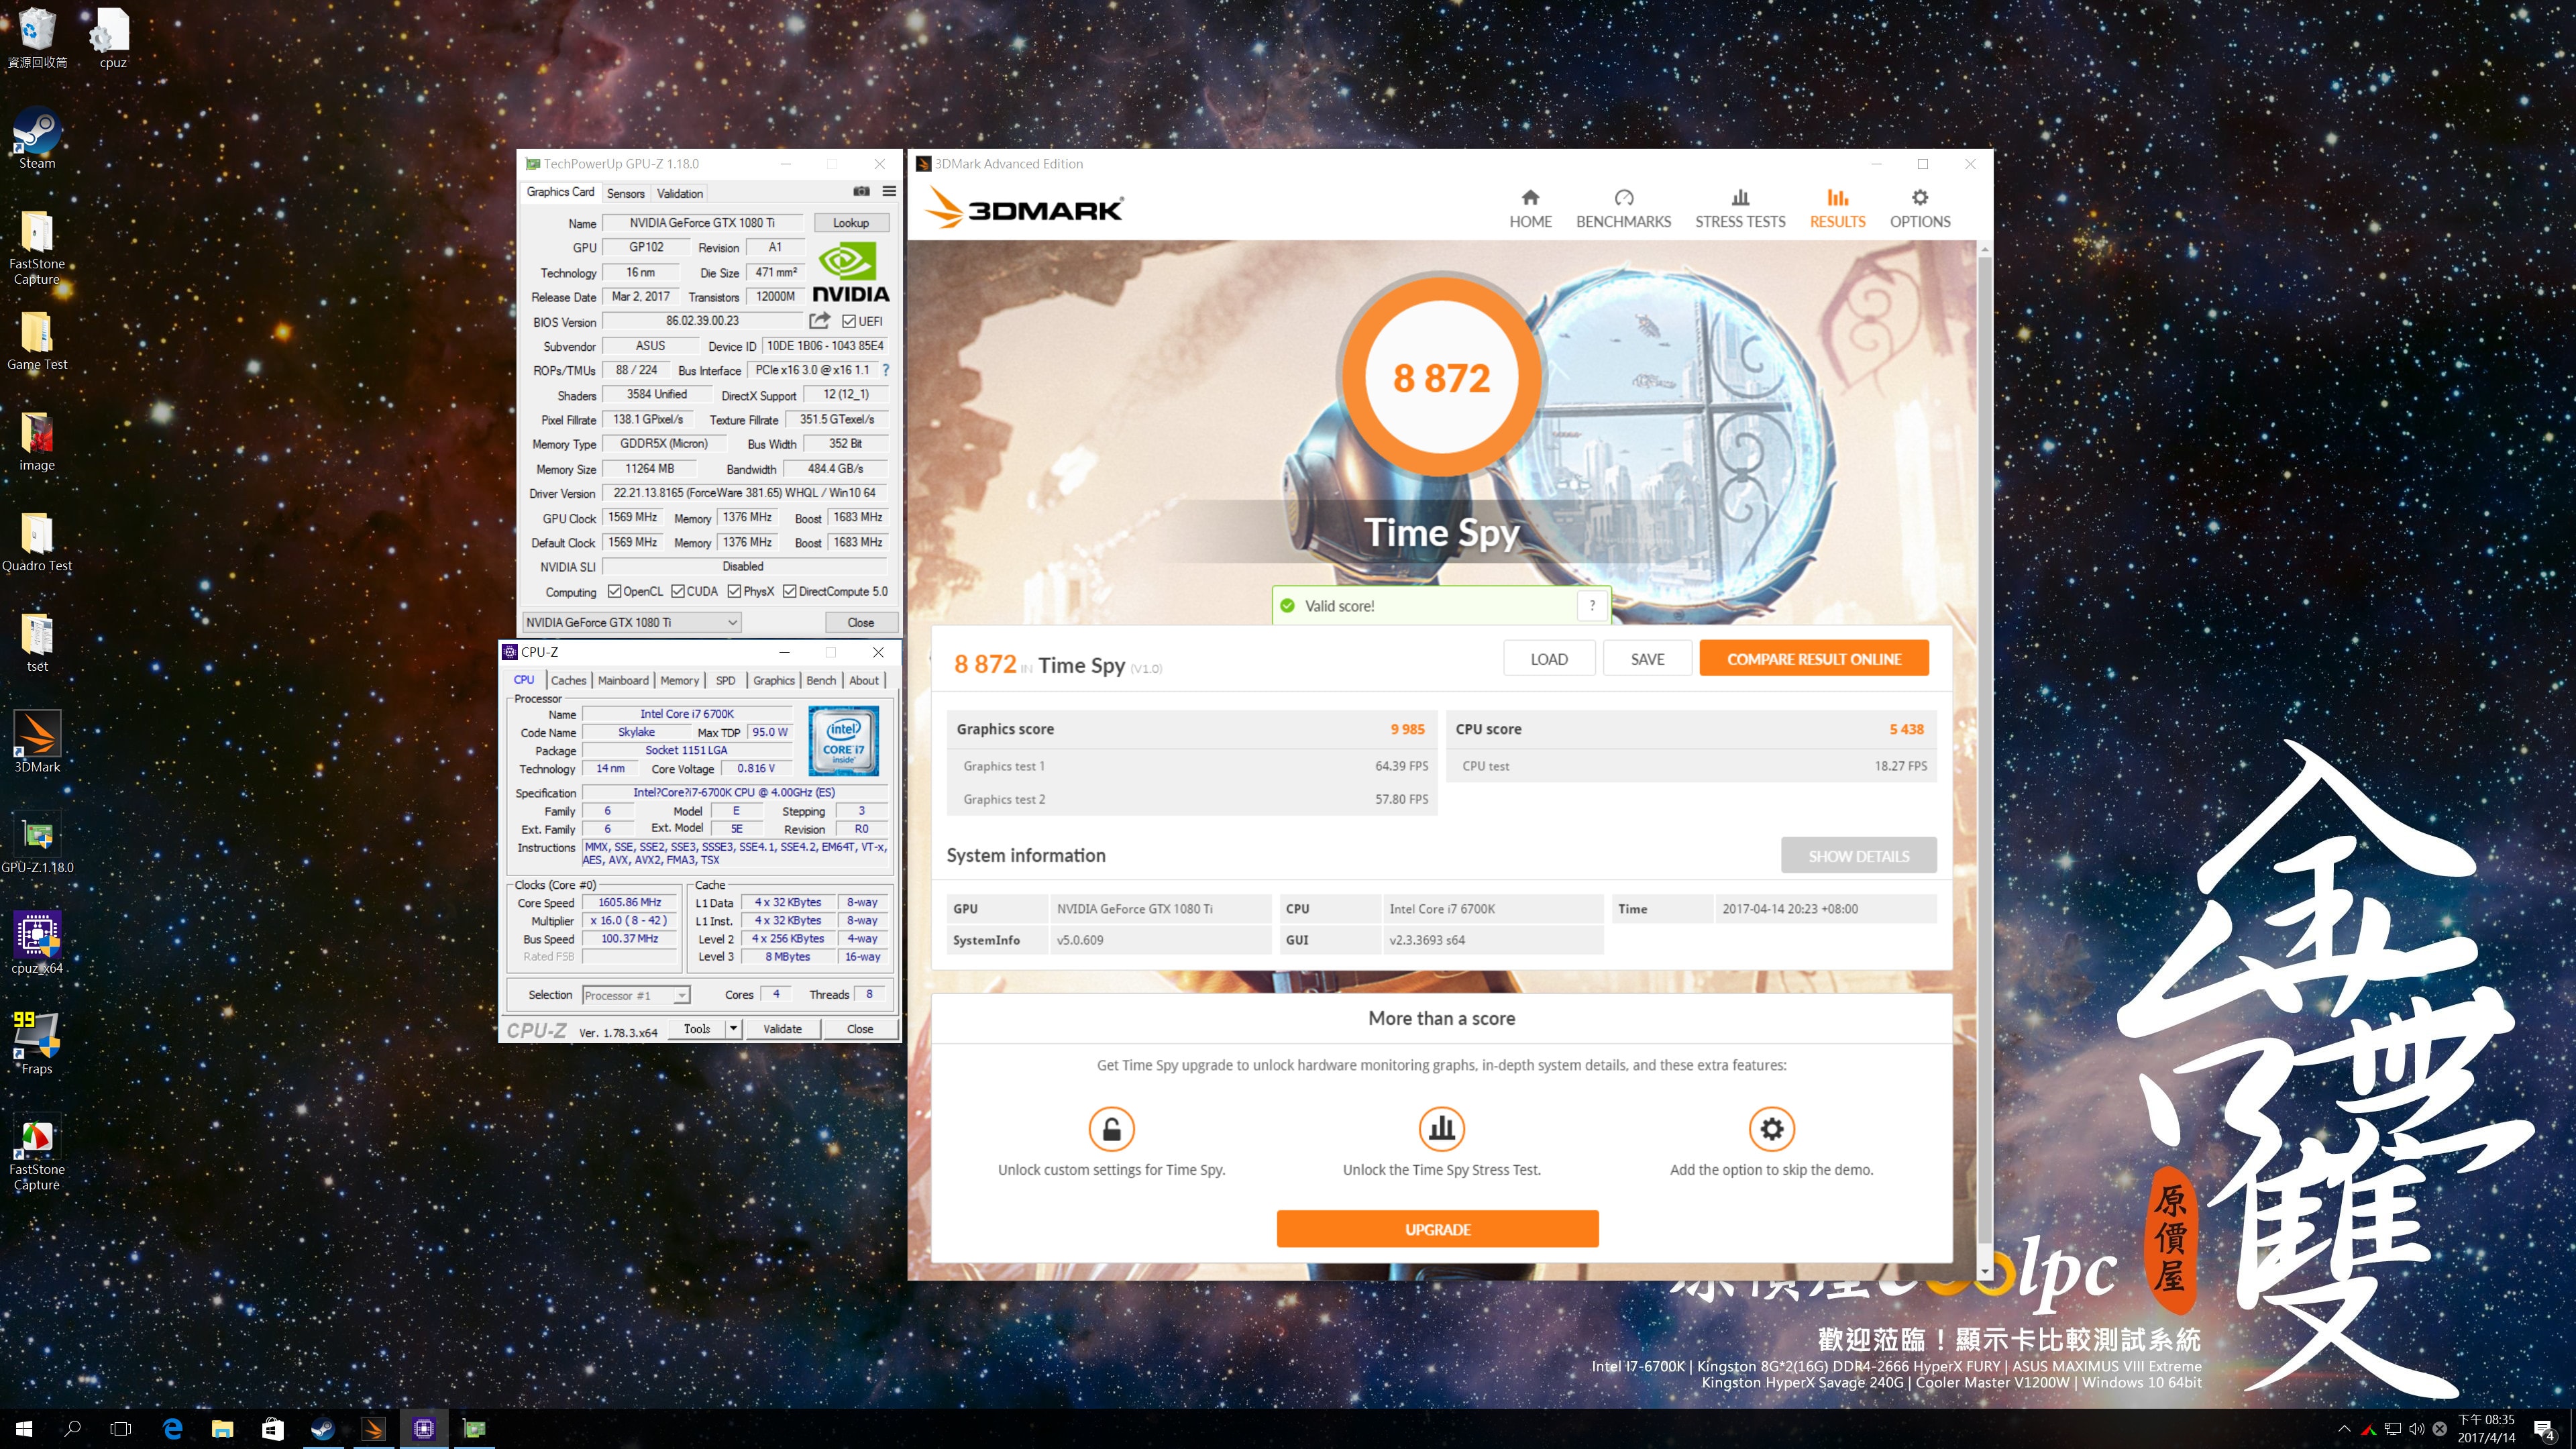2576x1449 pixels.
Task: Switch to the Caches tab in CPU-Z
Action: point(568,680)
